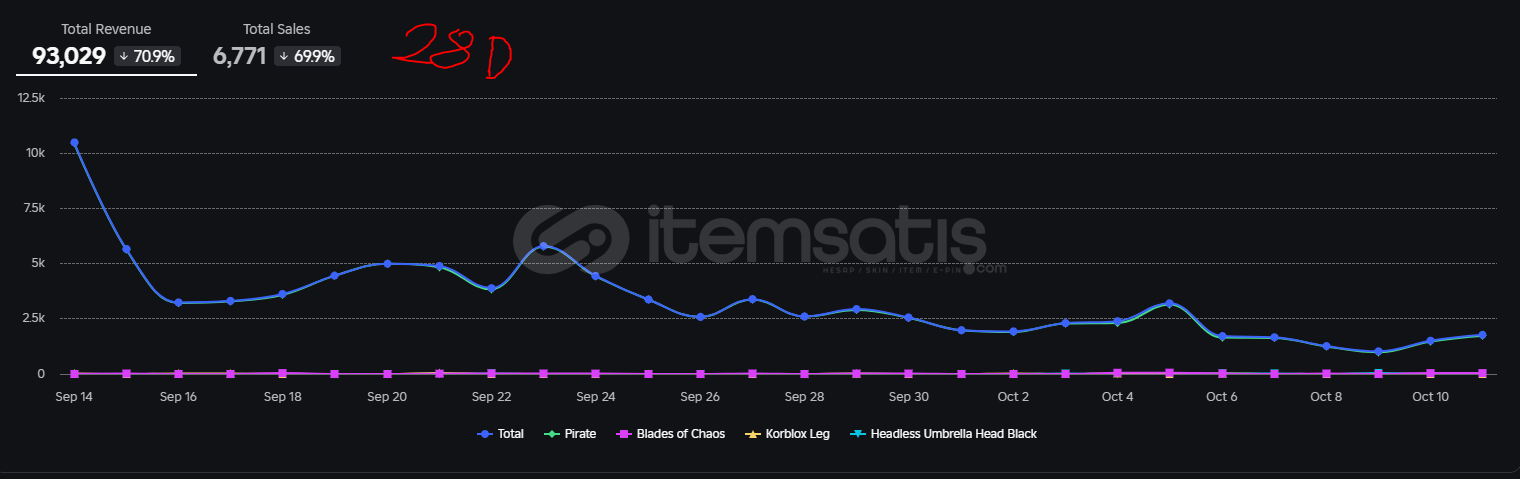Click the last Total point on Oct 11
The image size is (1520, 479).
click(x=1482, y=335)
